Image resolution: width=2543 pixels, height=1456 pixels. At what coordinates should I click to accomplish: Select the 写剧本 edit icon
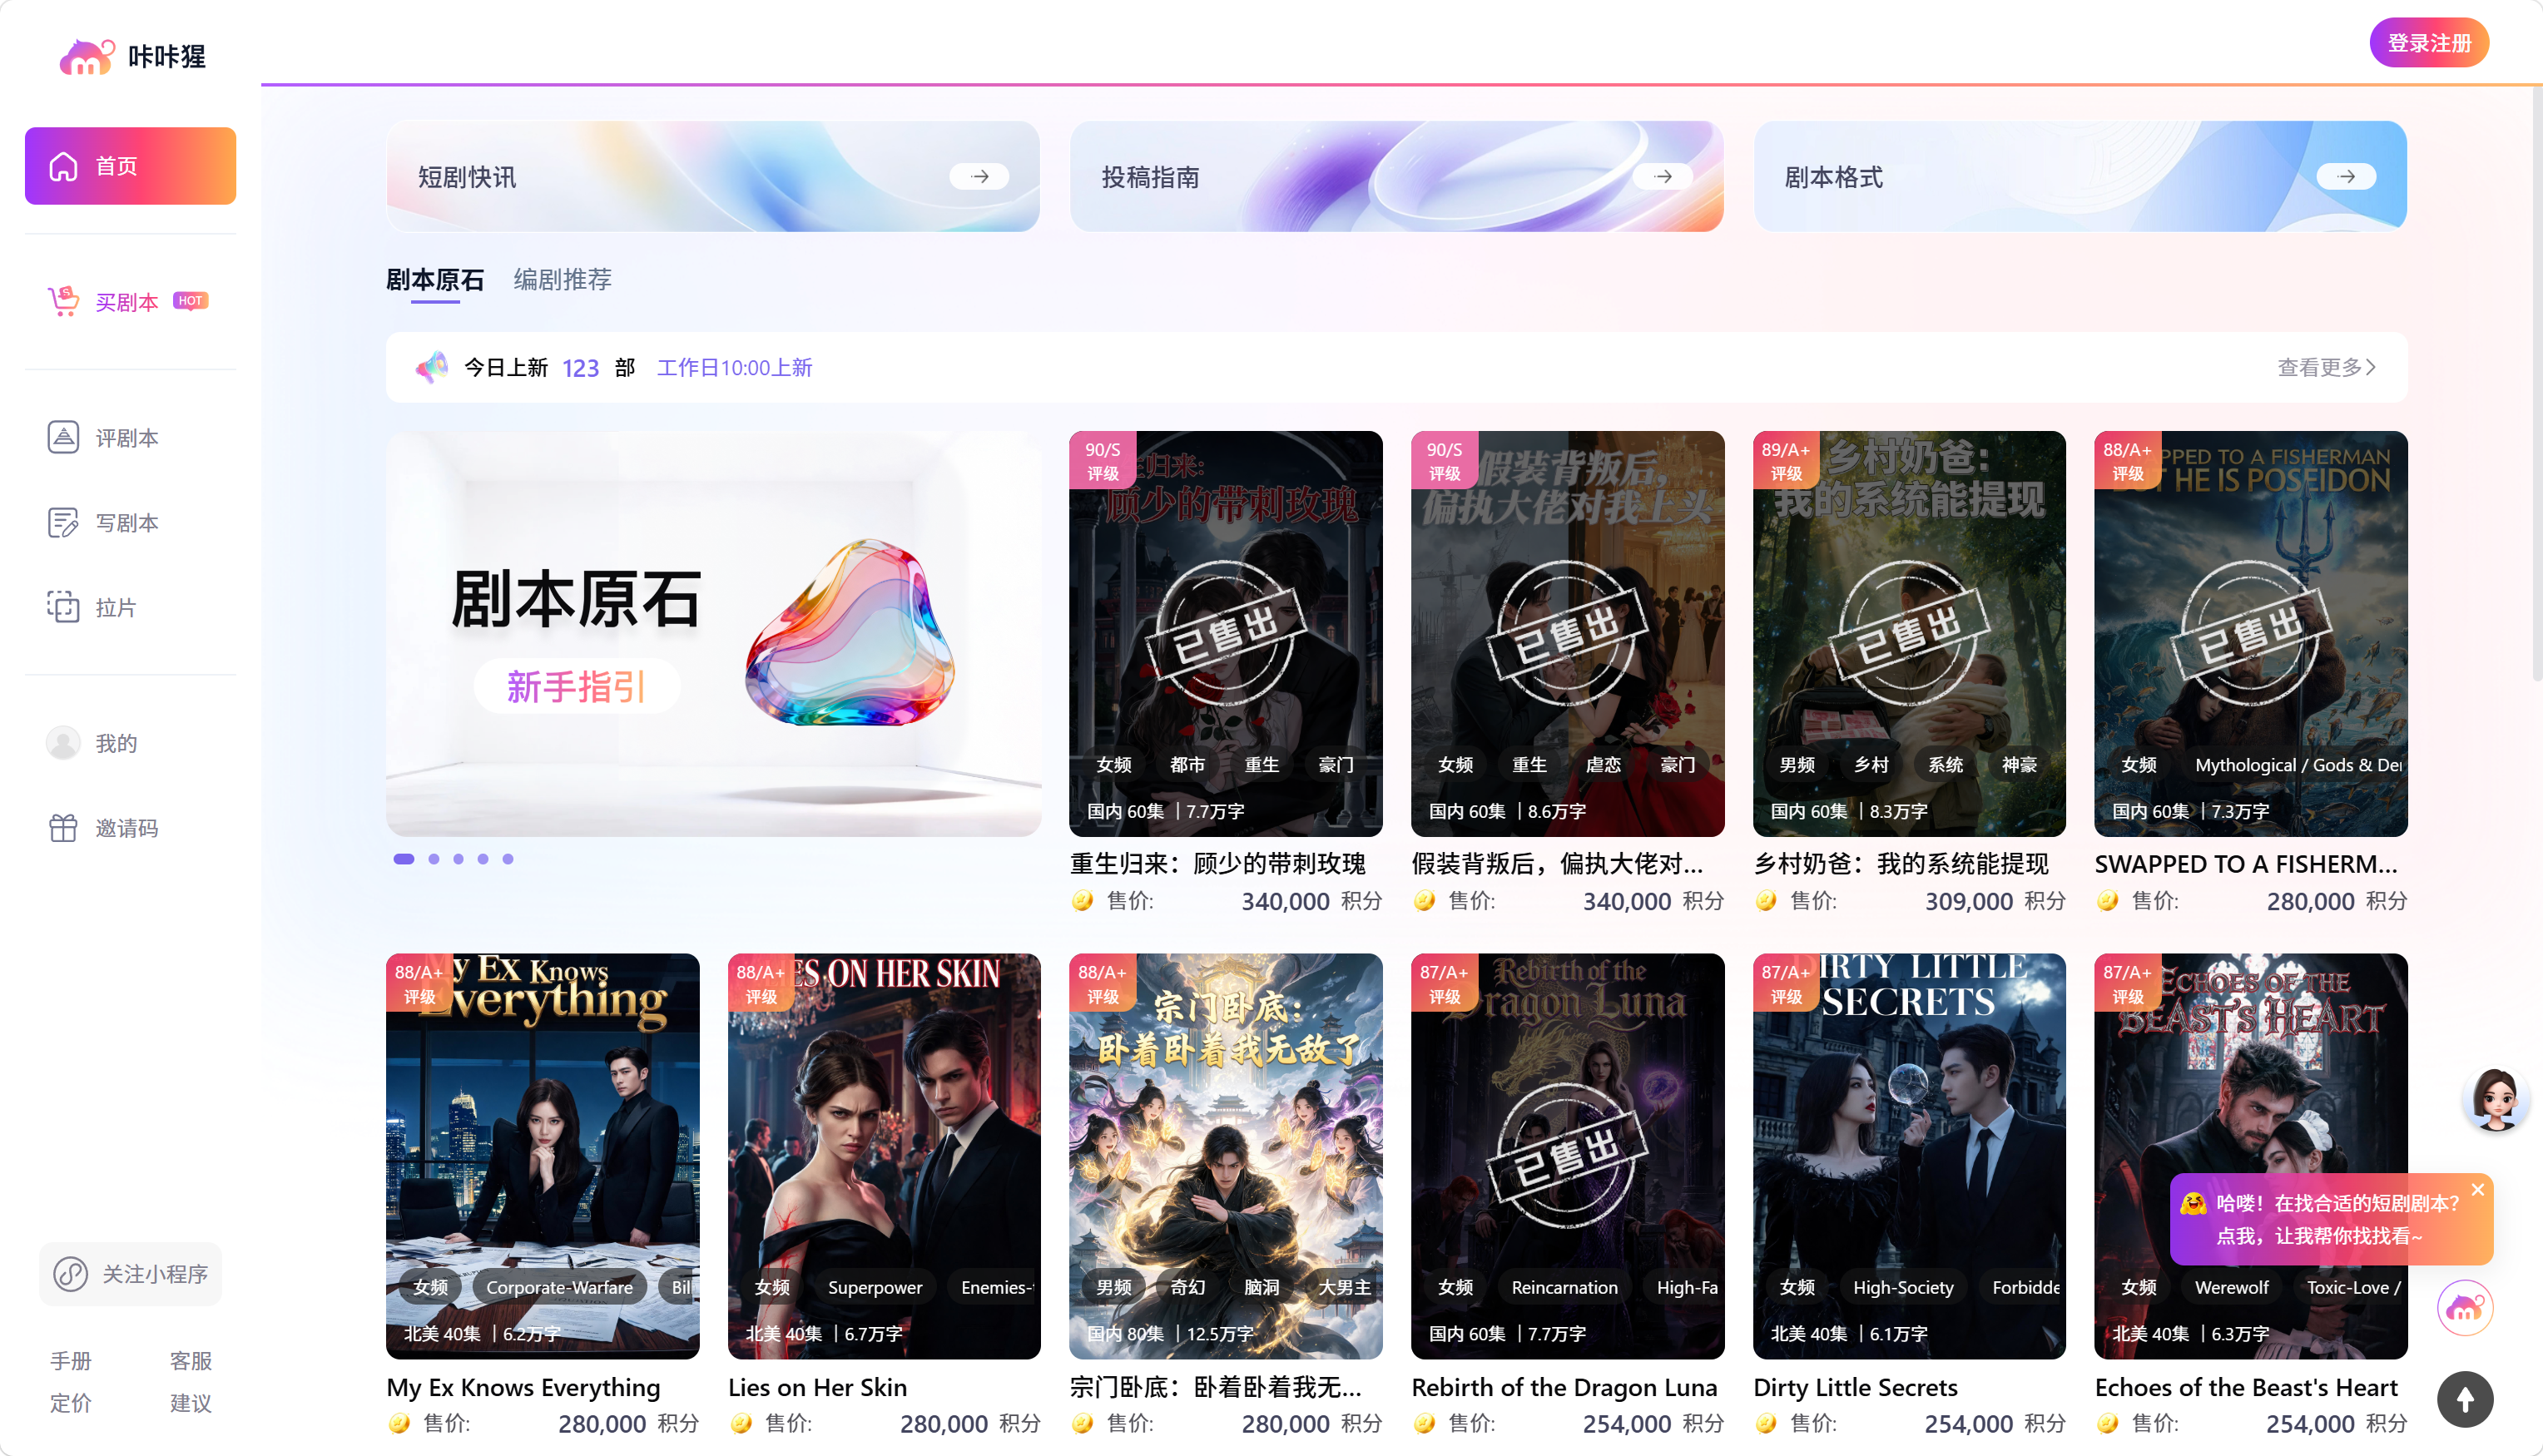[x=63, y=522]
